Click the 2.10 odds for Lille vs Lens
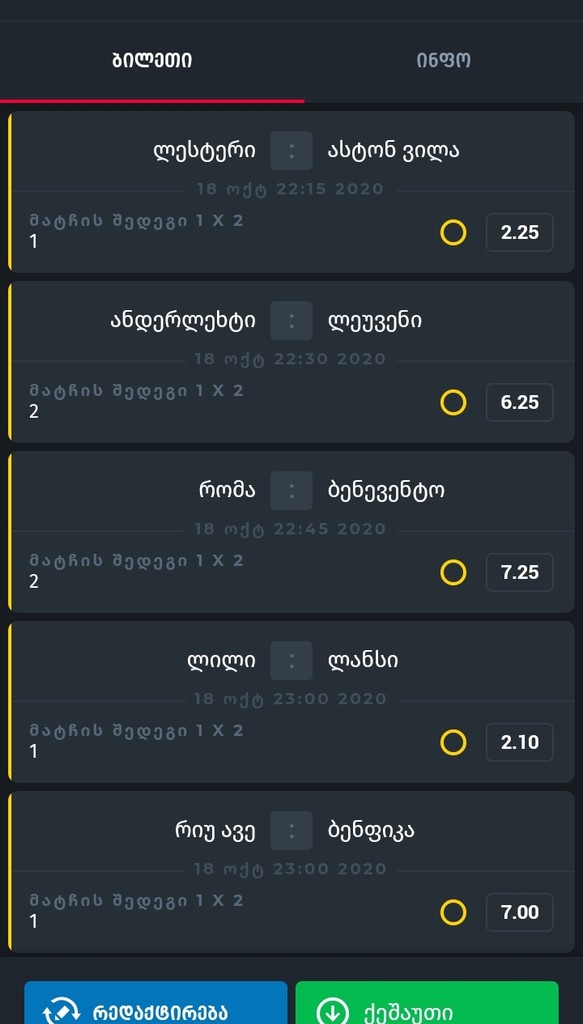The height and width of the screenshot is (1024, 583). (x=519, y=742)
